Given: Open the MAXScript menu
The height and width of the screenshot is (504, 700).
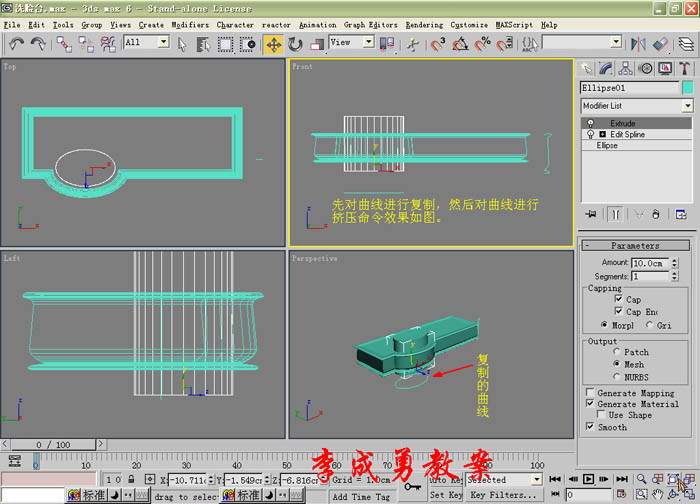Looking at the screenshot, I should tap(514, 25).
